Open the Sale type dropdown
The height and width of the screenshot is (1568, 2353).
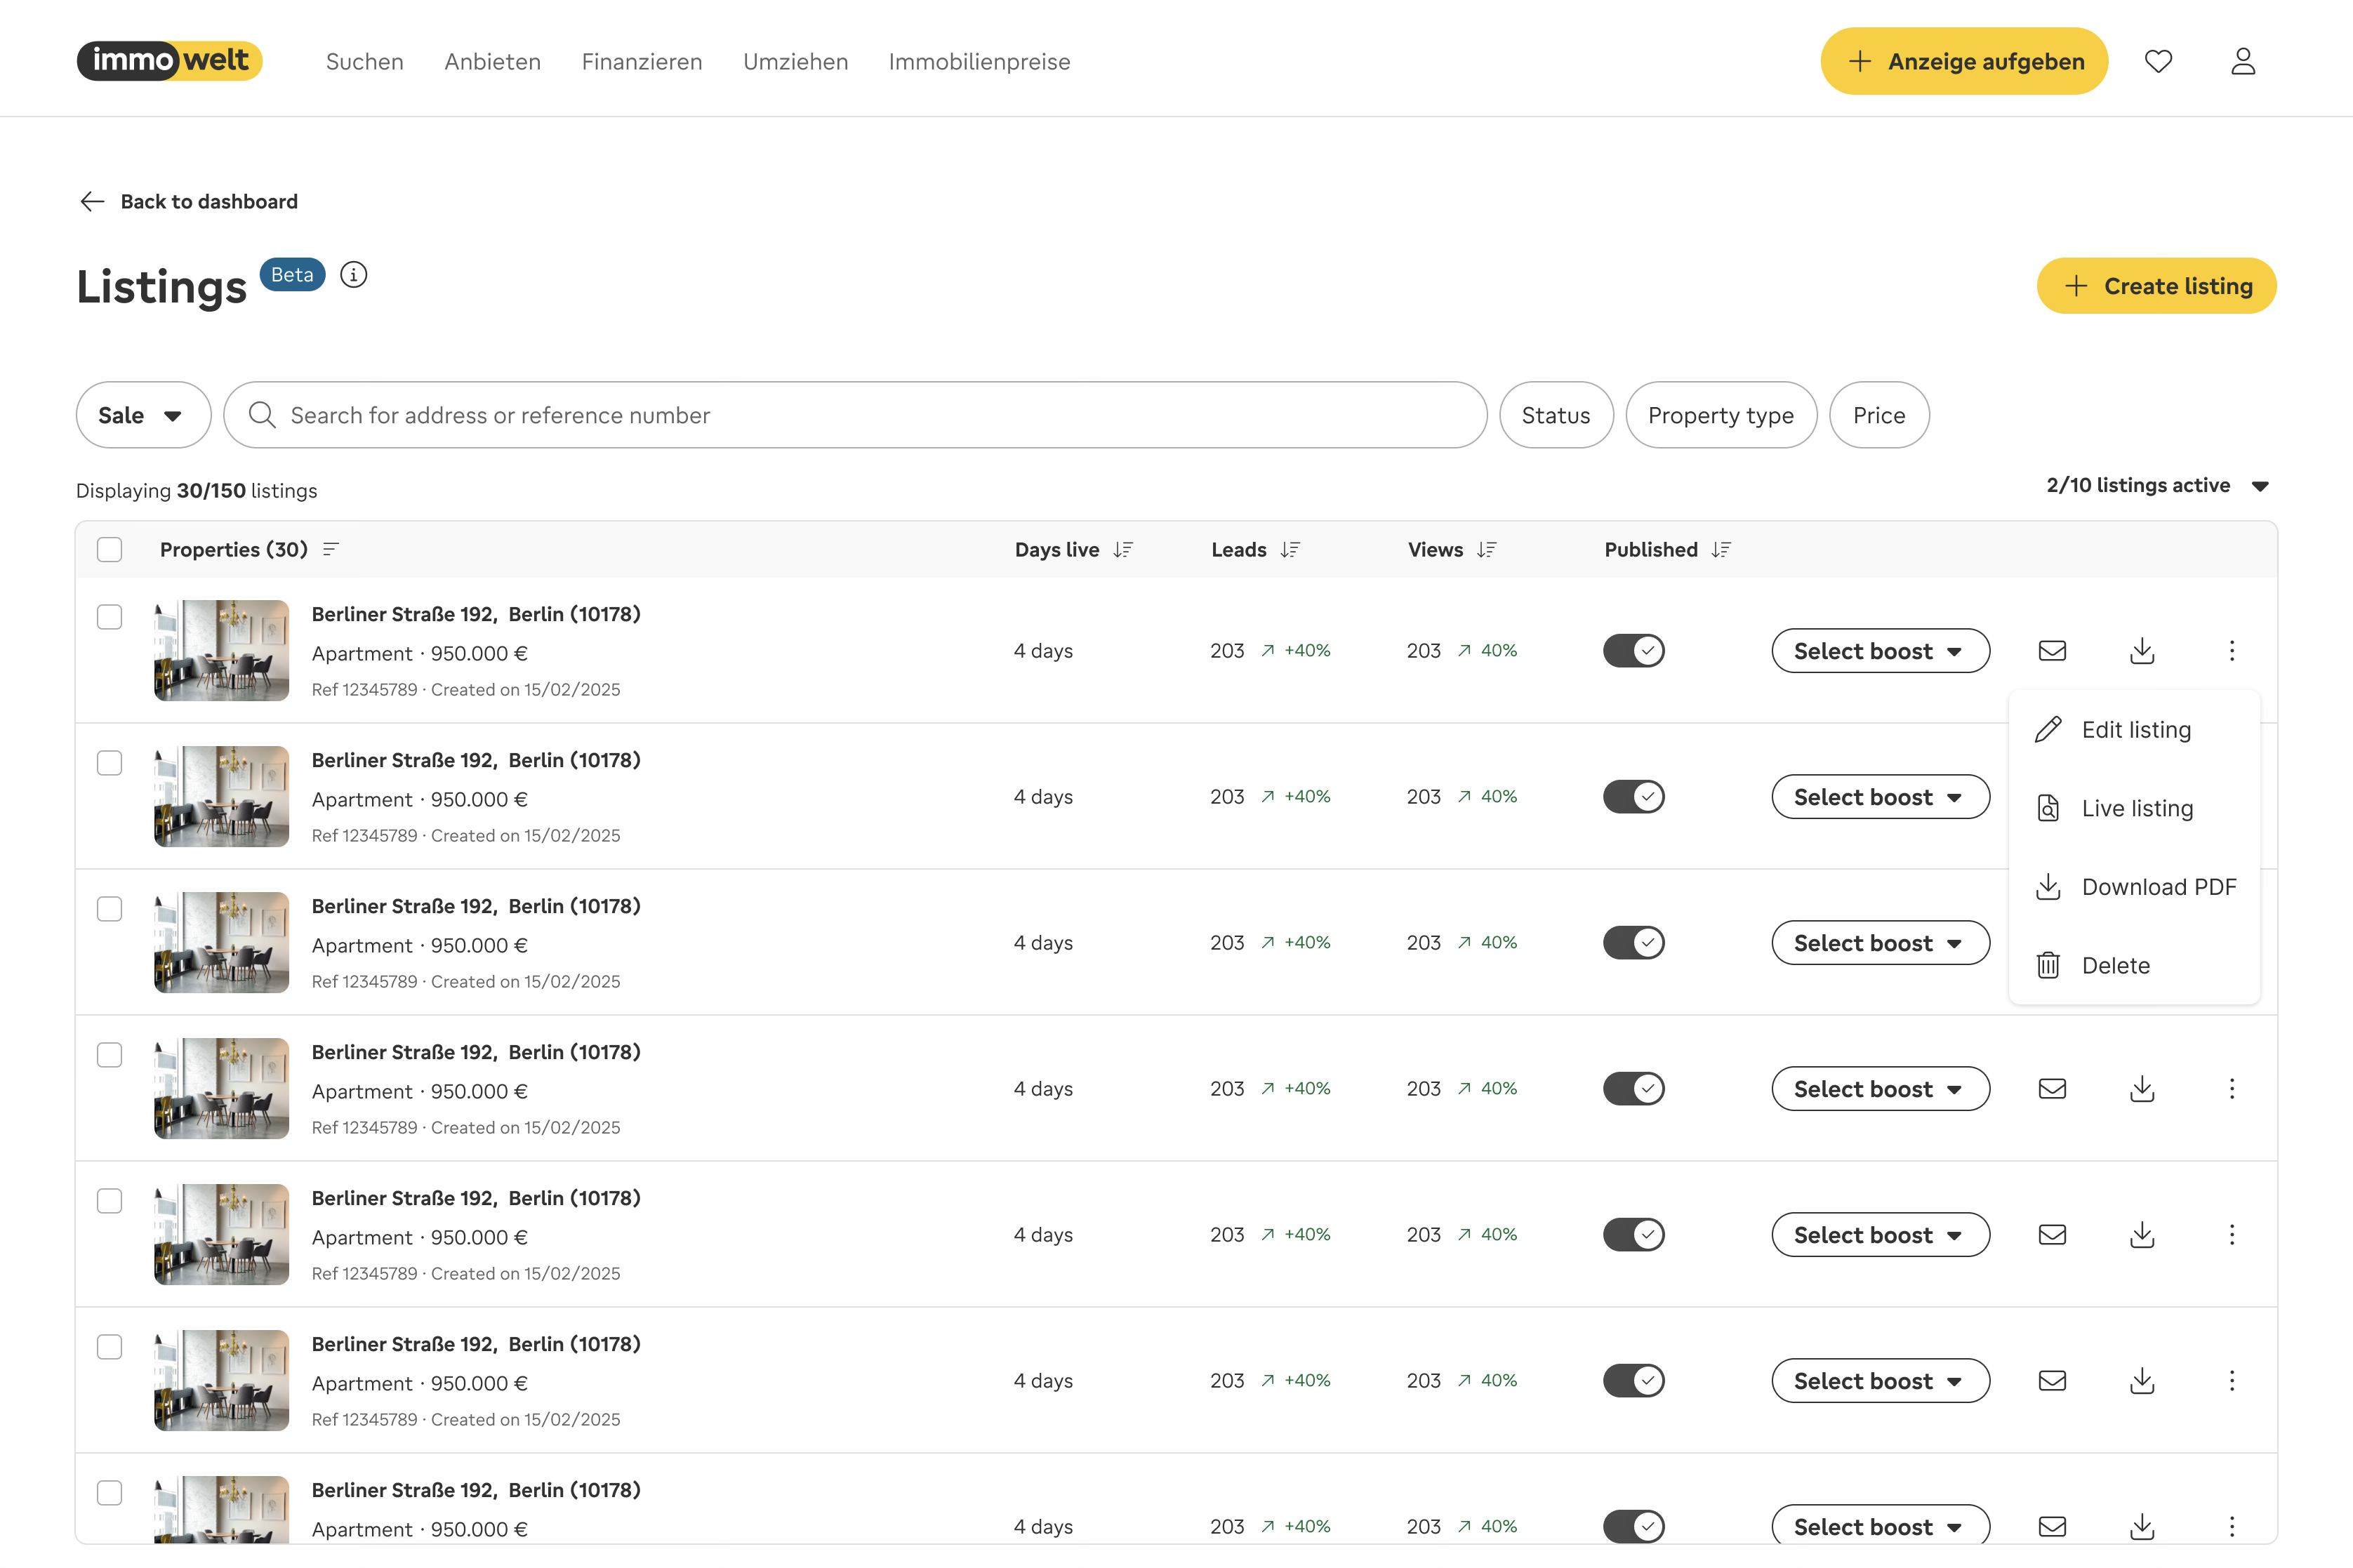click(x=143, y=415)
